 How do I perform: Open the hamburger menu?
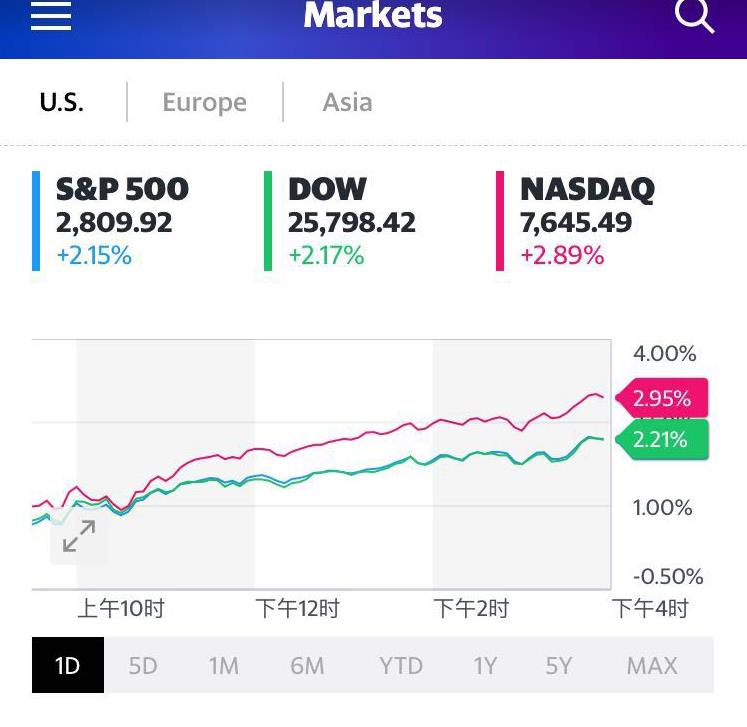pos(51,15)
